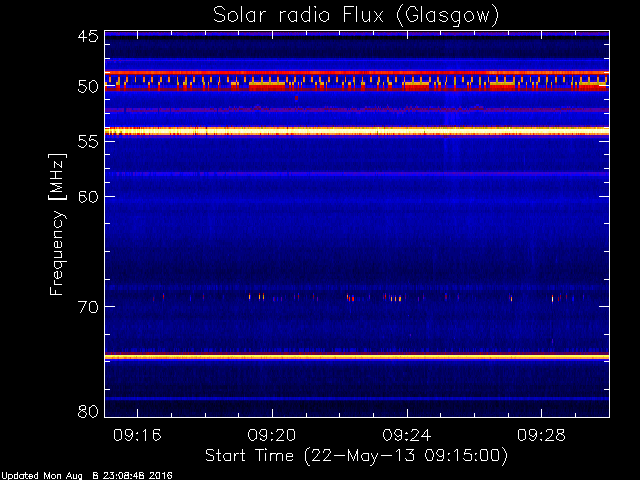Click the "Start Time (22-May-13 09:15:00)" label
This screenshot has height=480, width=640.
(x=356, y=456)
